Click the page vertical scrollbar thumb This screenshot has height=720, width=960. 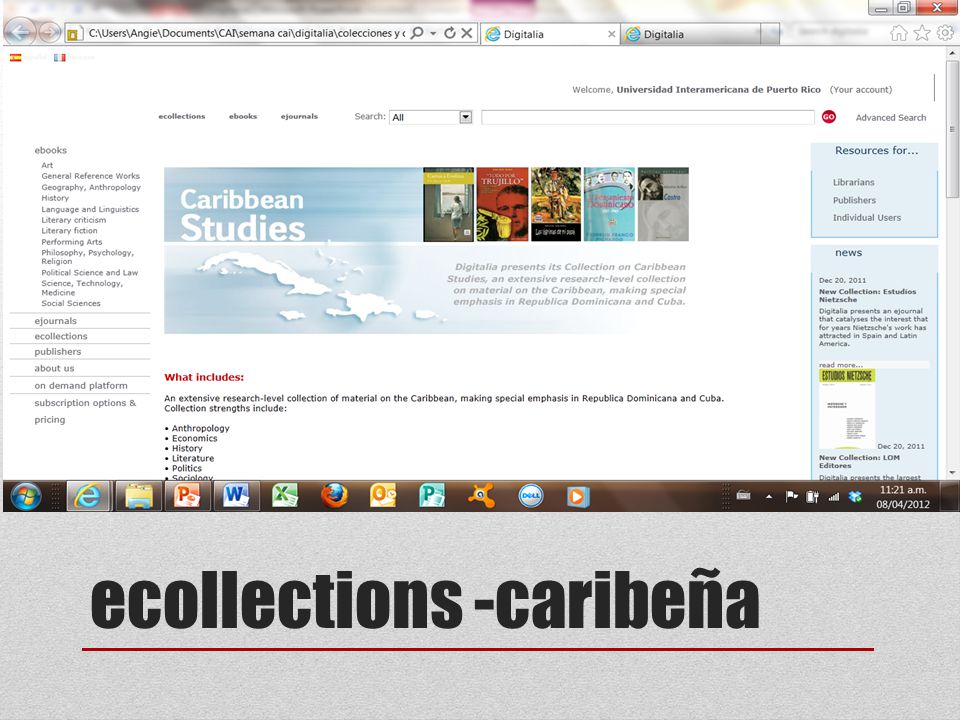click(x=952, y=129)
